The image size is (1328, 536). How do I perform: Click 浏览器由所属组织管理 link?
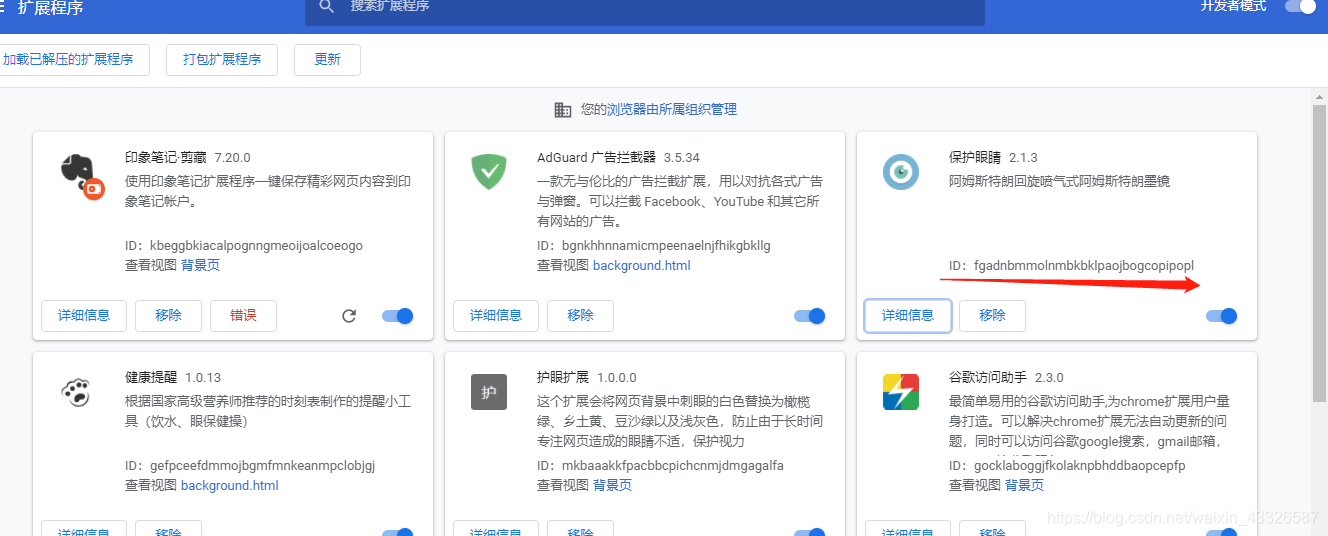pyautogui.click(x=672, y=110)
